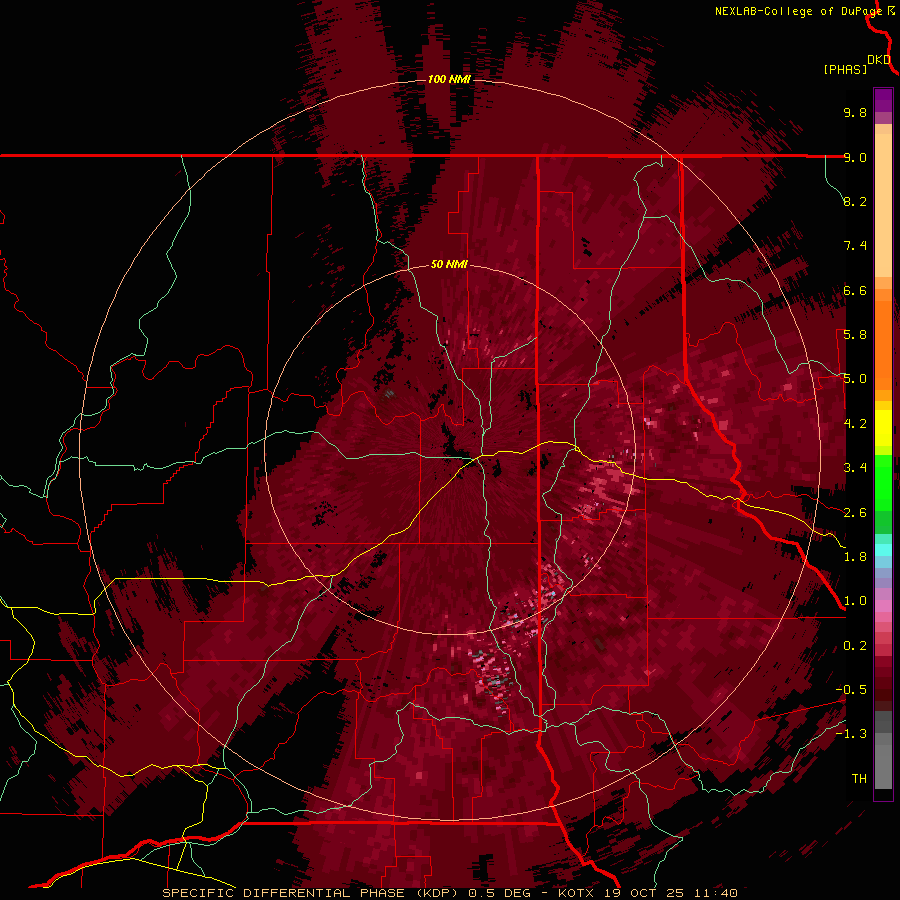The width and height of the screenshot is (900, 900).
Task: Click the 2.6 value on the color scale
Action: point(855,513)
